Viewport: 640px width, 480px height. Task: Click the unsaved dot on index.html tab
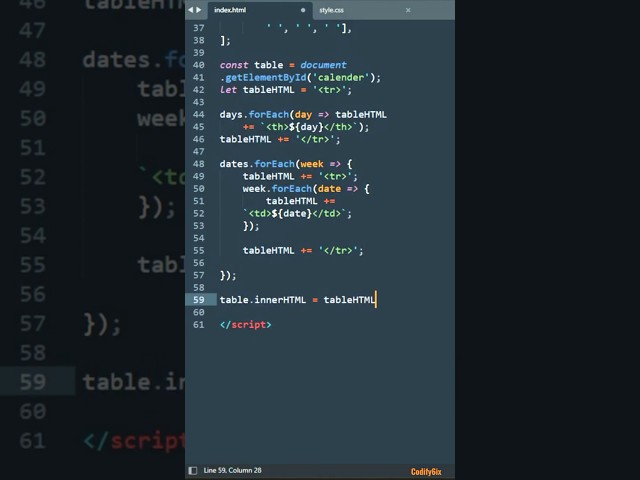(303, 10)
